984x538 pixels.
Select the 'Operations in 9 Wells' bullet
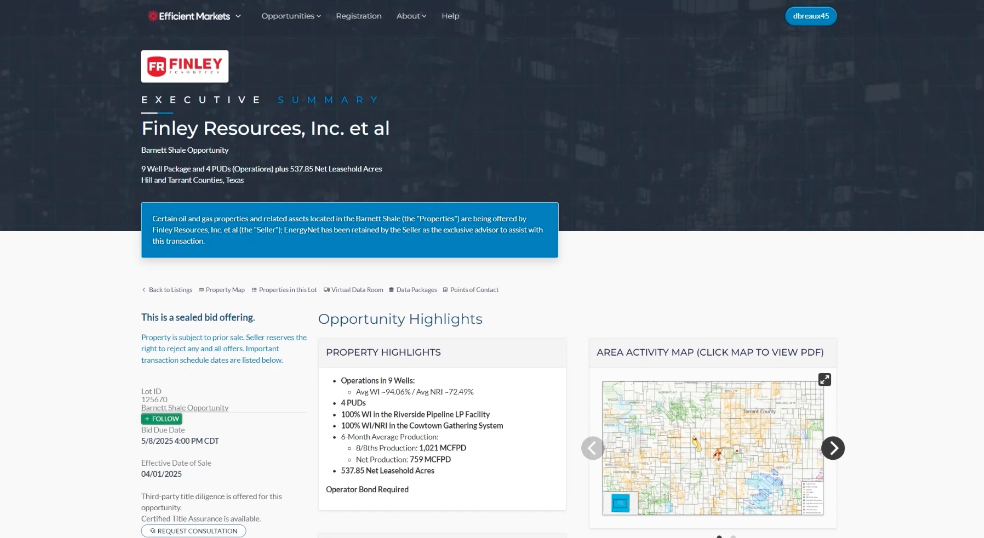click(x=378, y=380)
